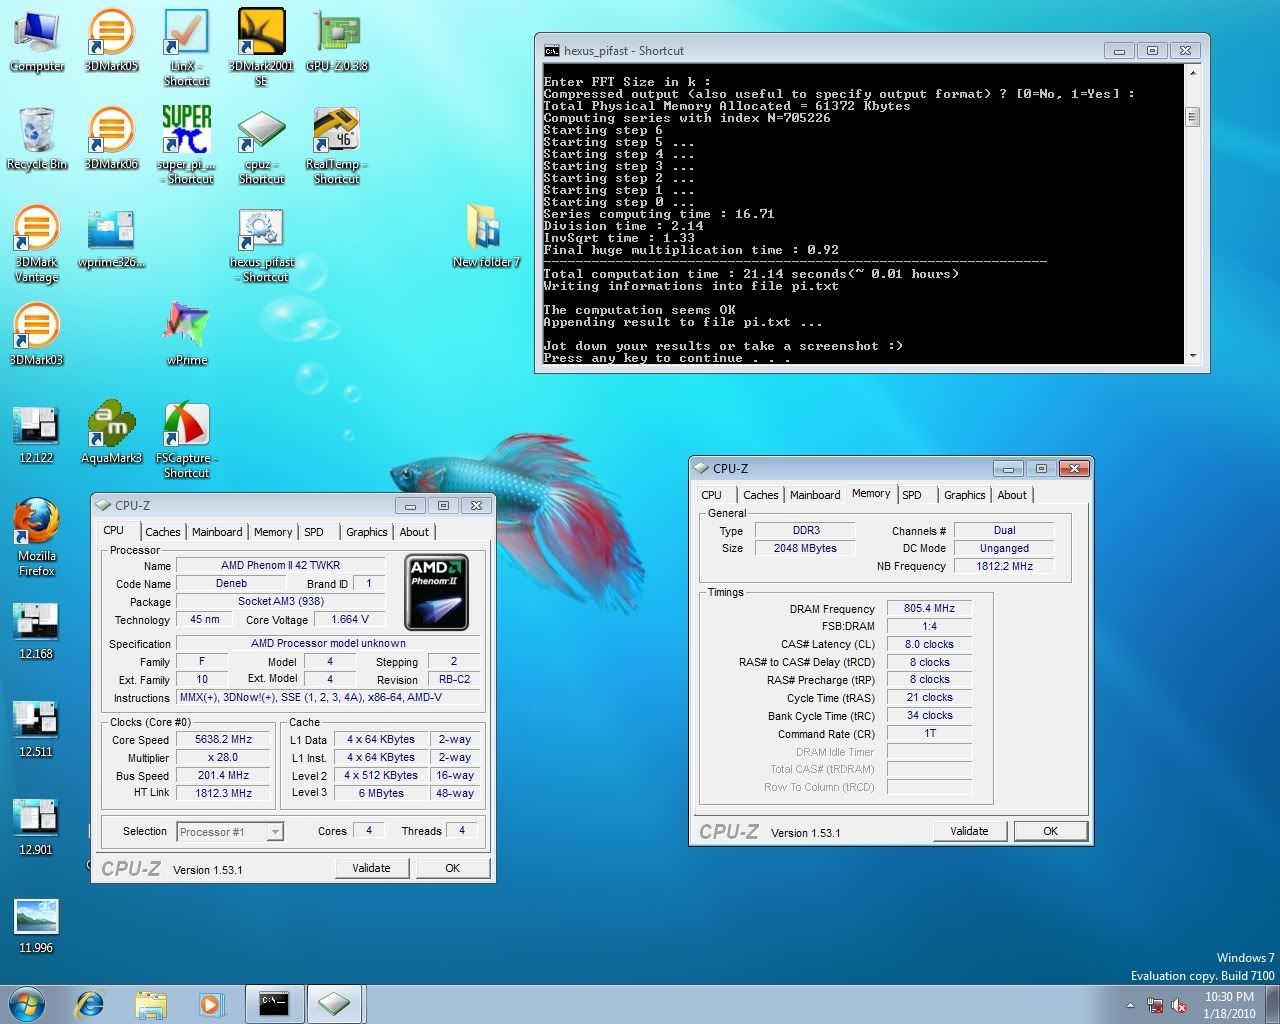This screenshot has height=1024, width=1280.
Task: Open the Caches tab in right CPU-Z
Action: (760, 495)
